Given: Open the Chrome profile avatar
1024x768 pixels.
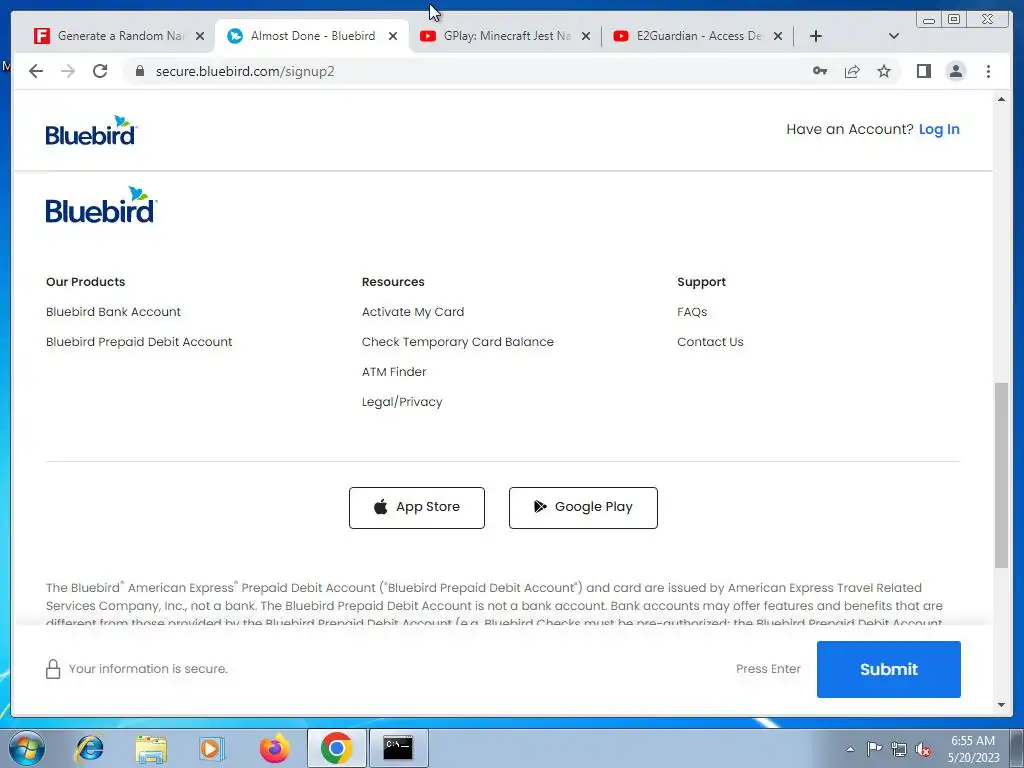Looking at the screenshot, I should pos(955,71).
